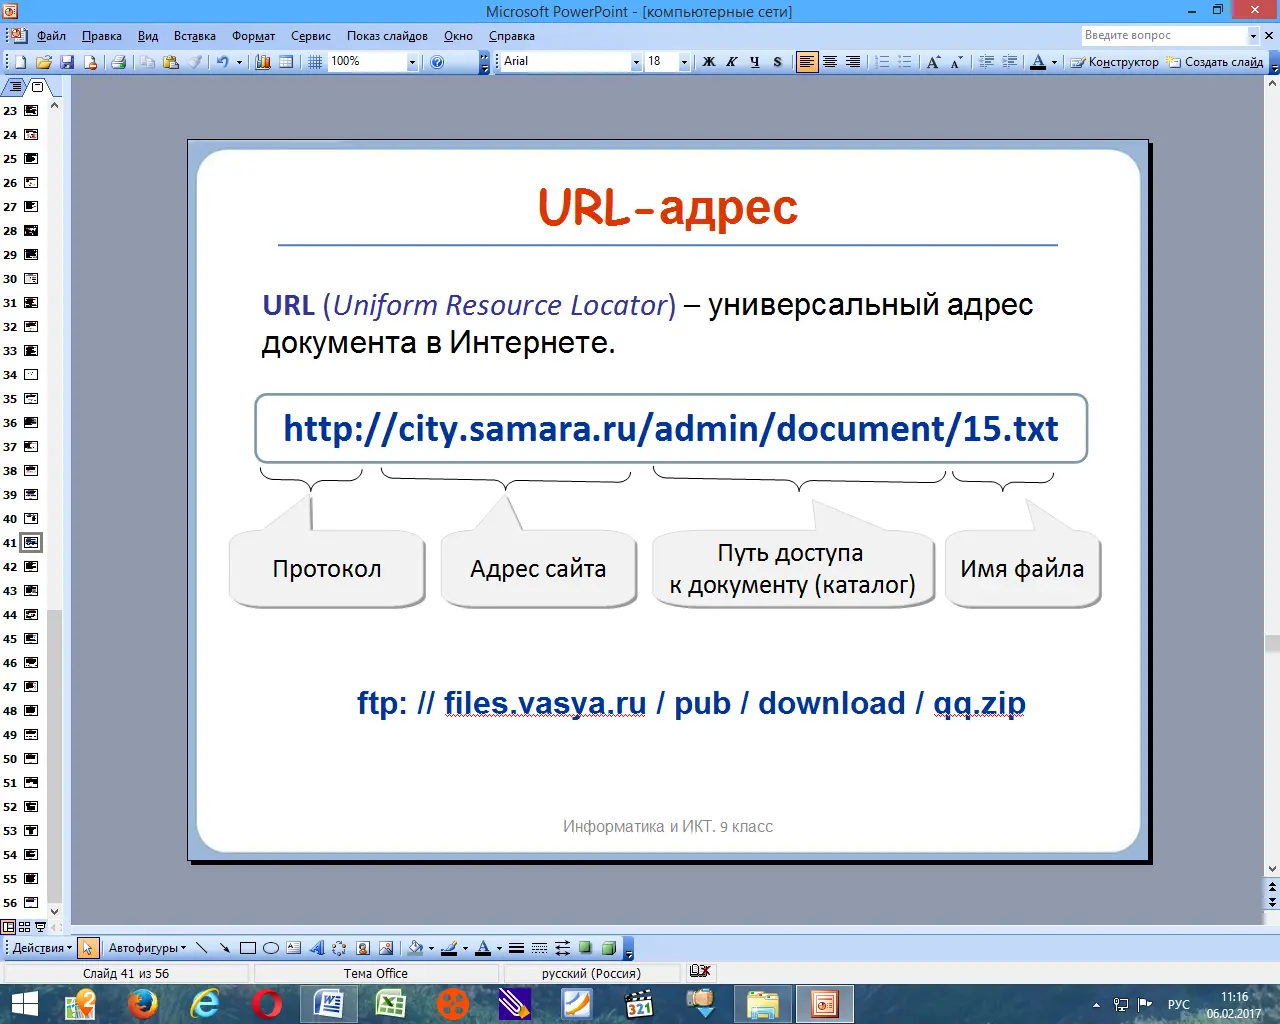Toggle bold formatting (Ж)
Screen dimensions: 1280x1024
(x=709, y=62)
